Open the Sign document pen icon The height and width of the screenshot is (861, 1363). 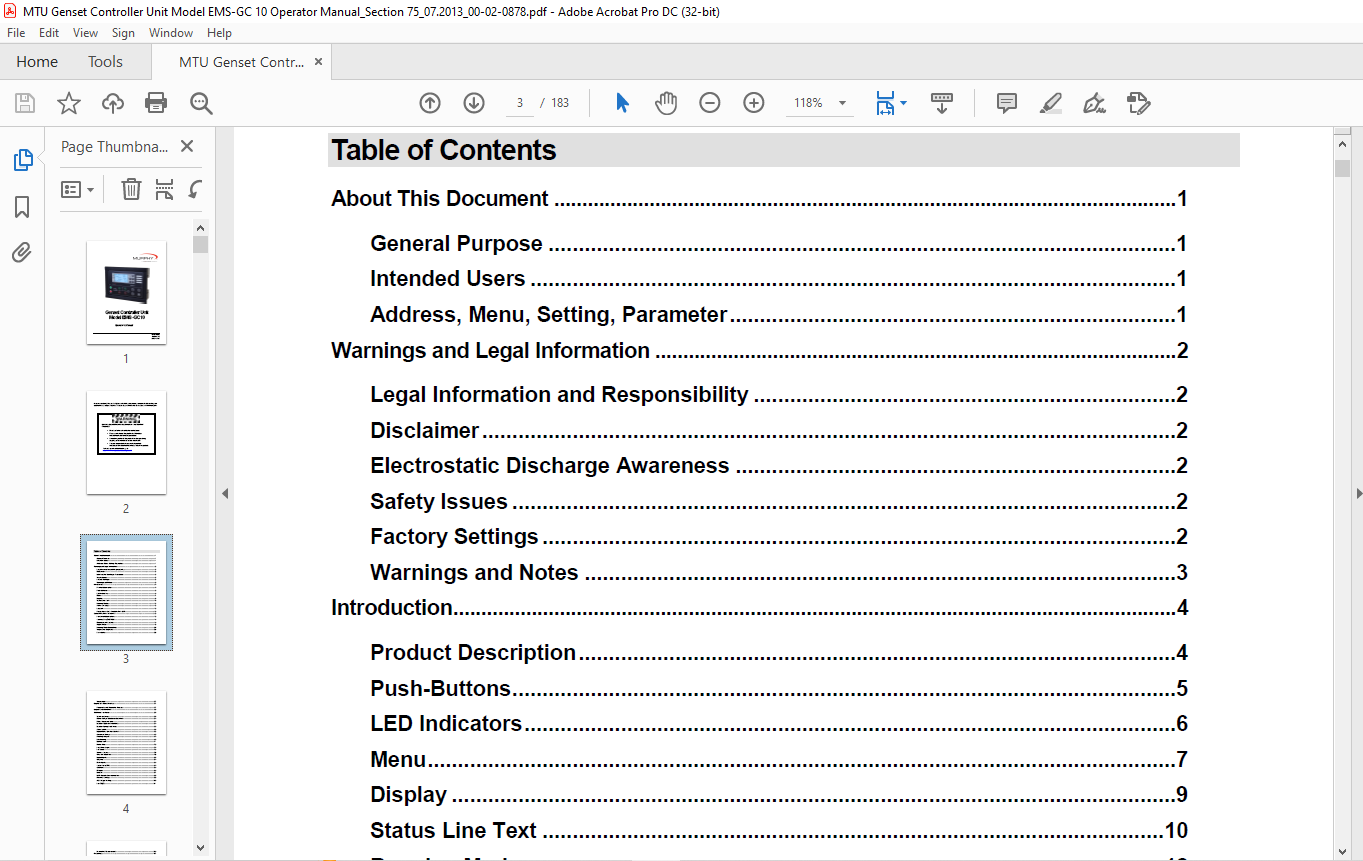pyautogui.click(x=1095, y=103)
